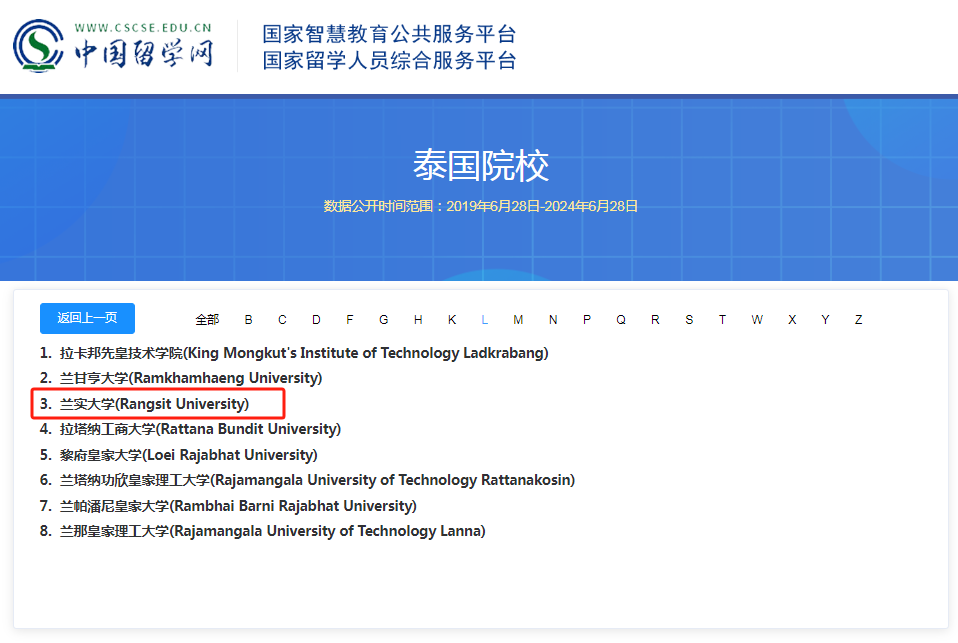Screen dimensions: 958x643
Task: Filter universities by letter X
Action: [x=792, y=320]
